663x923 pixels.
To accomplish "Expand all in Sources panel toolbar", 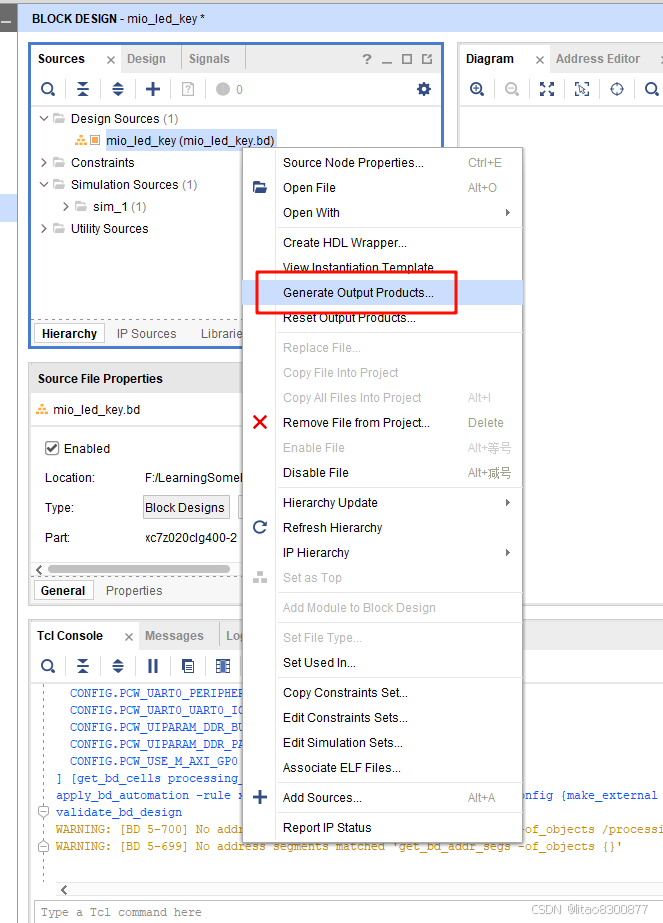I will 118,89.
